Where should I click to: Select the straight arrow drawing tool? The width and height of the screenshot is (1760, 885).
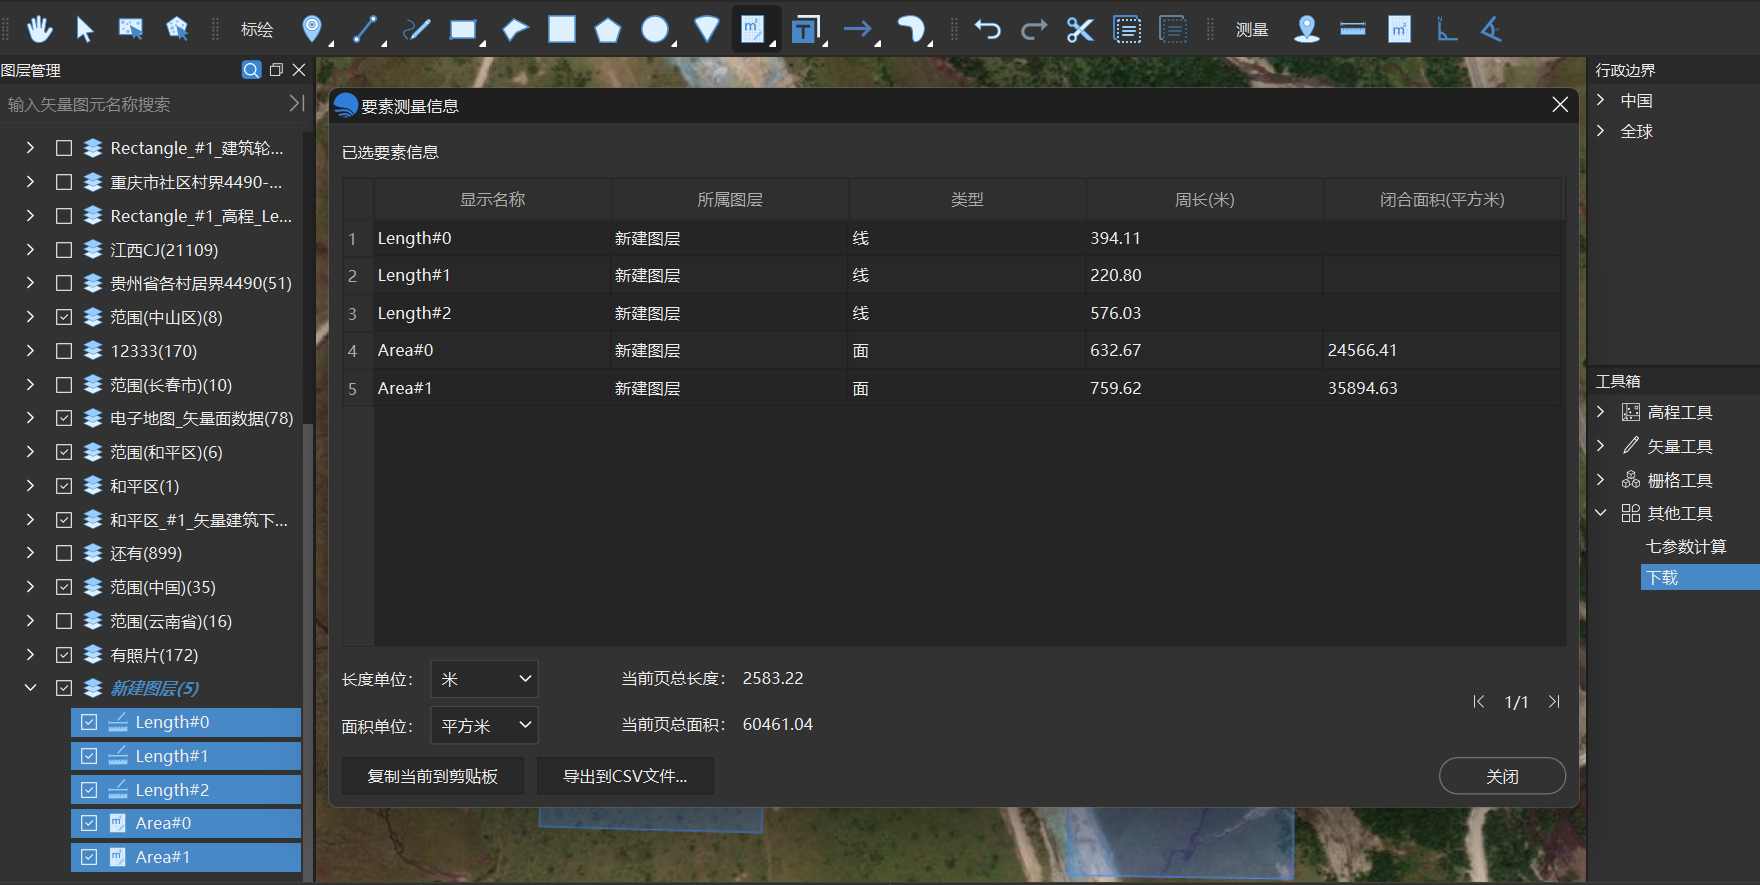click(x=858, y=29)
